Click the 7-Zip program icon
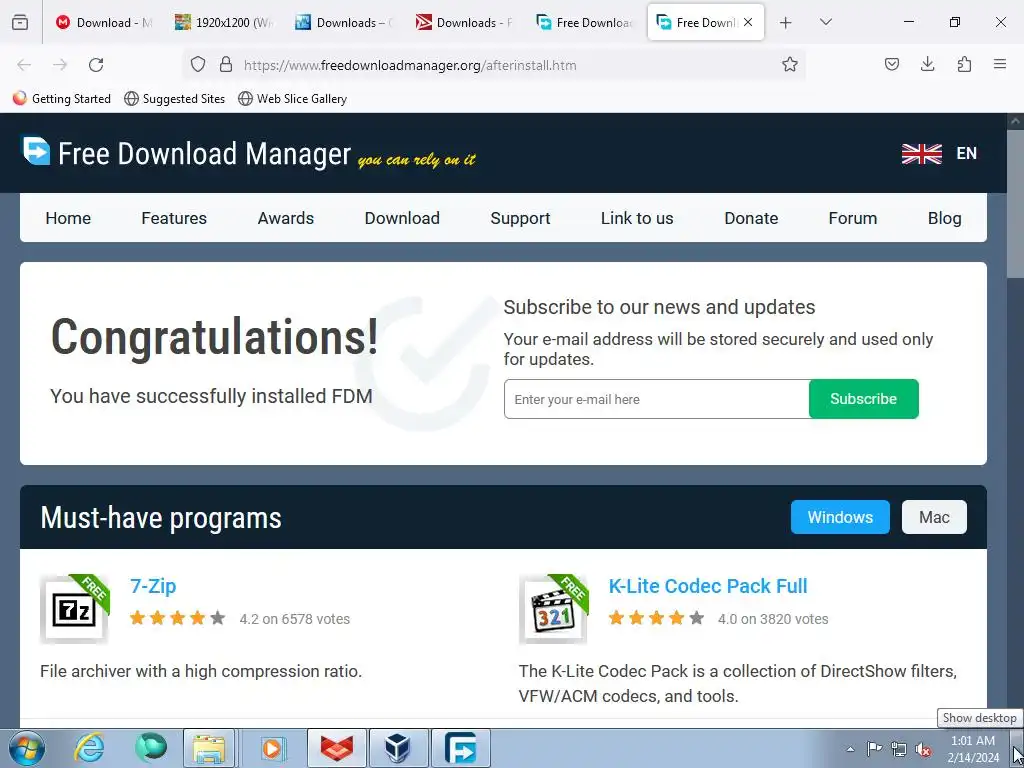The height and width of the screenshot is (768, 1024). (x=74, y=609)
